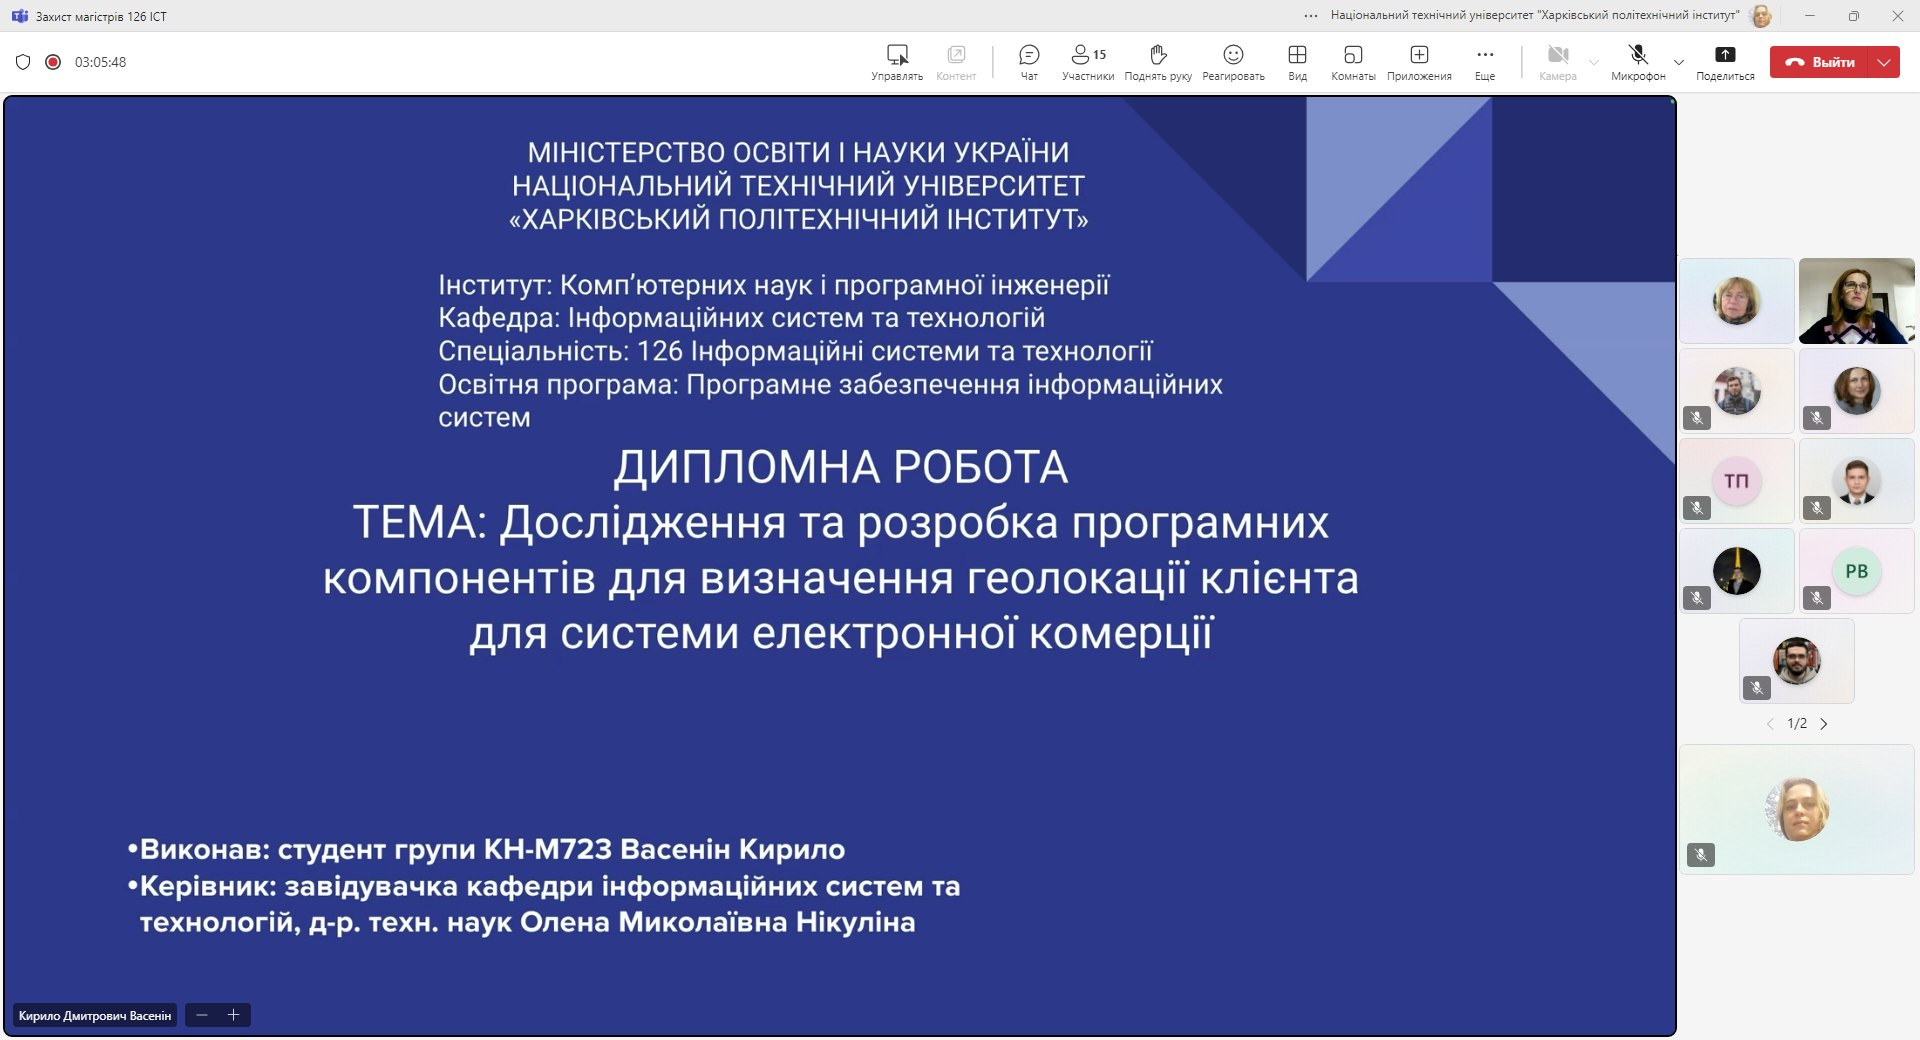Open breakout Rooms

click(1353, 61)
